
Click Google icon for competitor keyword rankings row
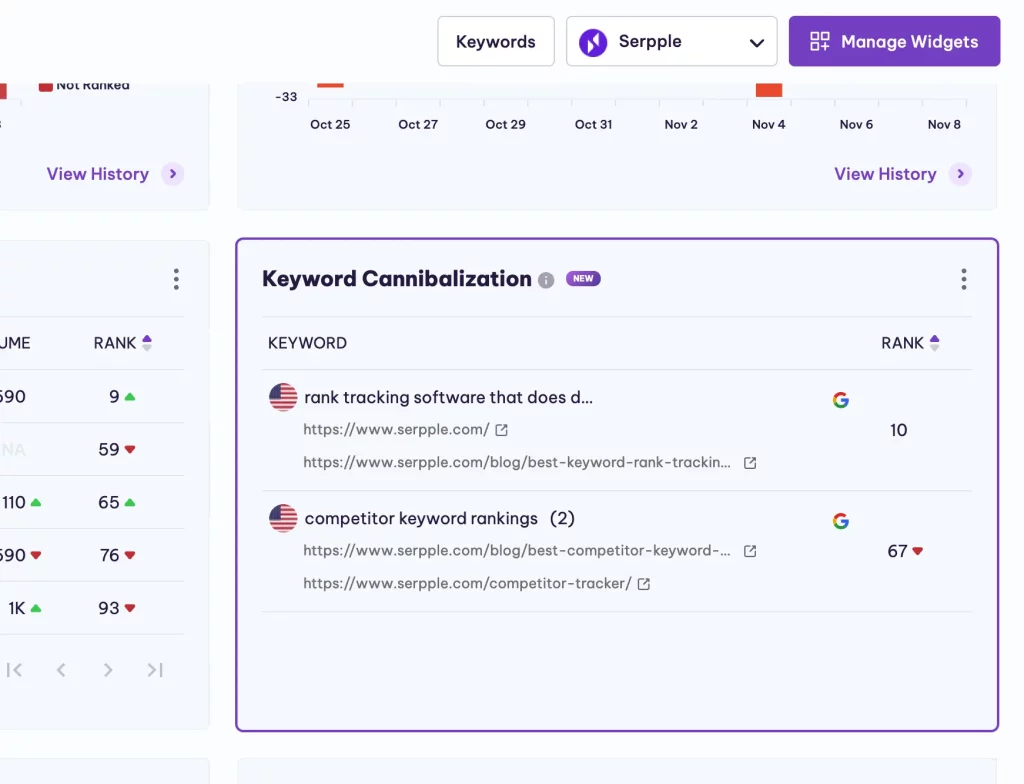[x=840, y=521]
